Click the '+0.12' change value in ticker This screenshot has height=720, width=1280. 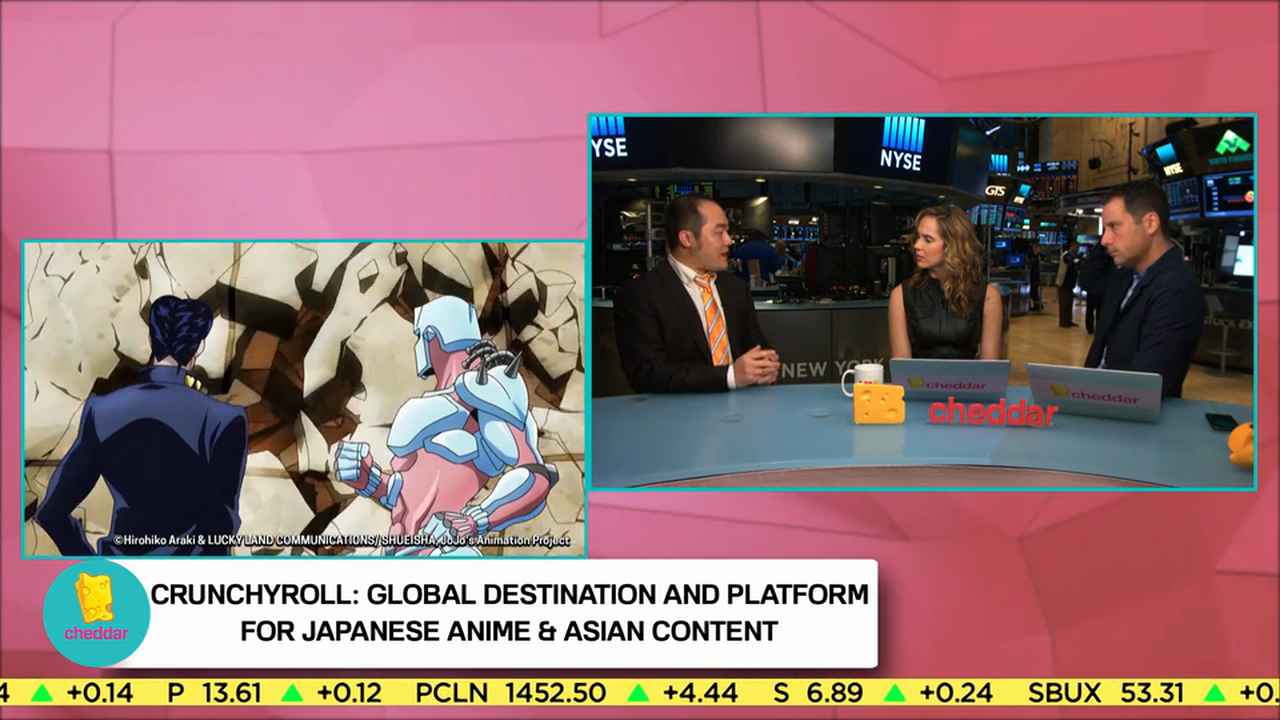coord(350,693)
